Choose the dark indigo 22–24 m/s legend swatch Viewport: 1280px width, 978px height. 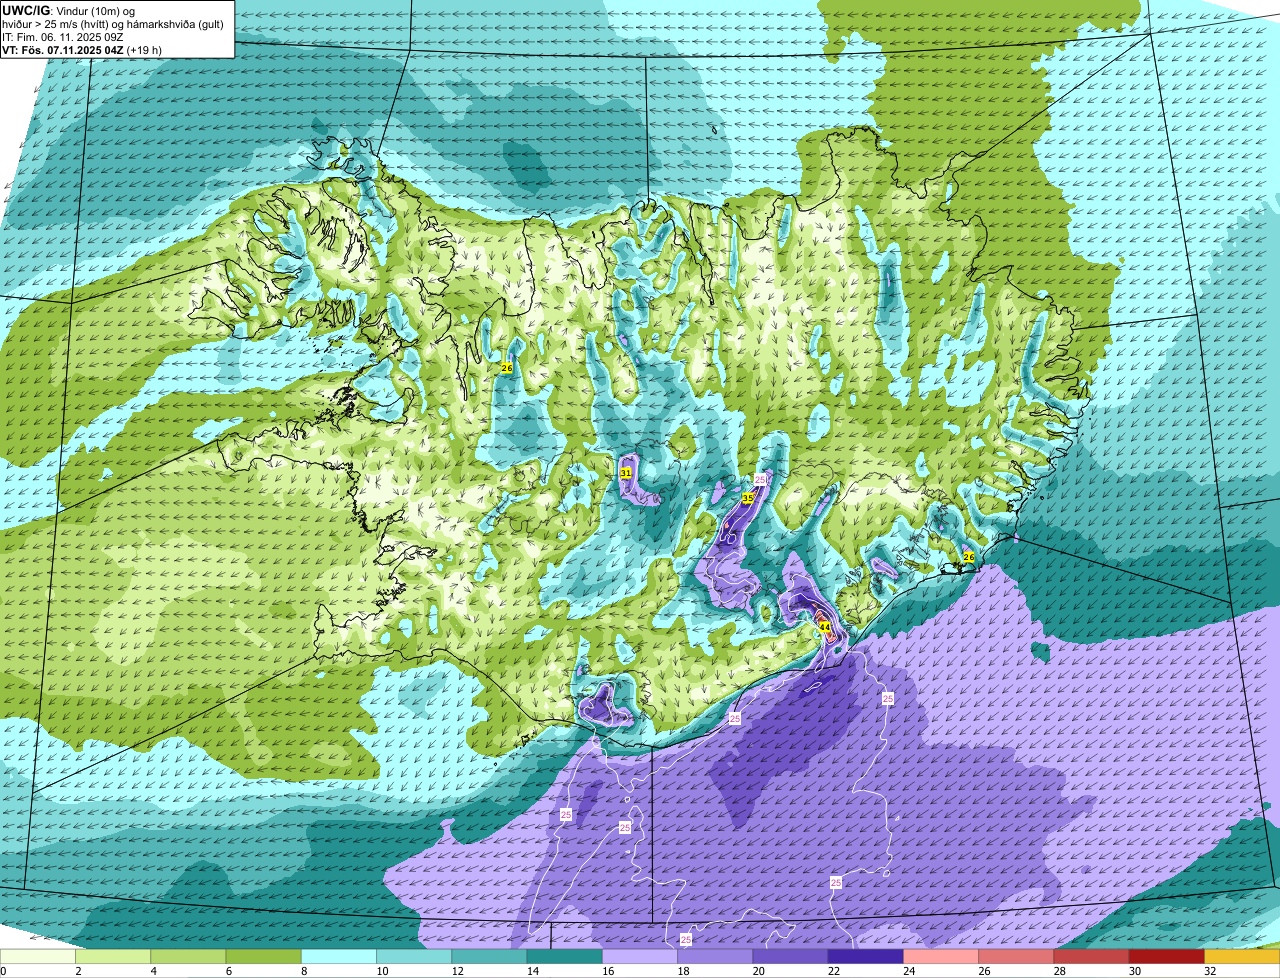pos(866,956)
